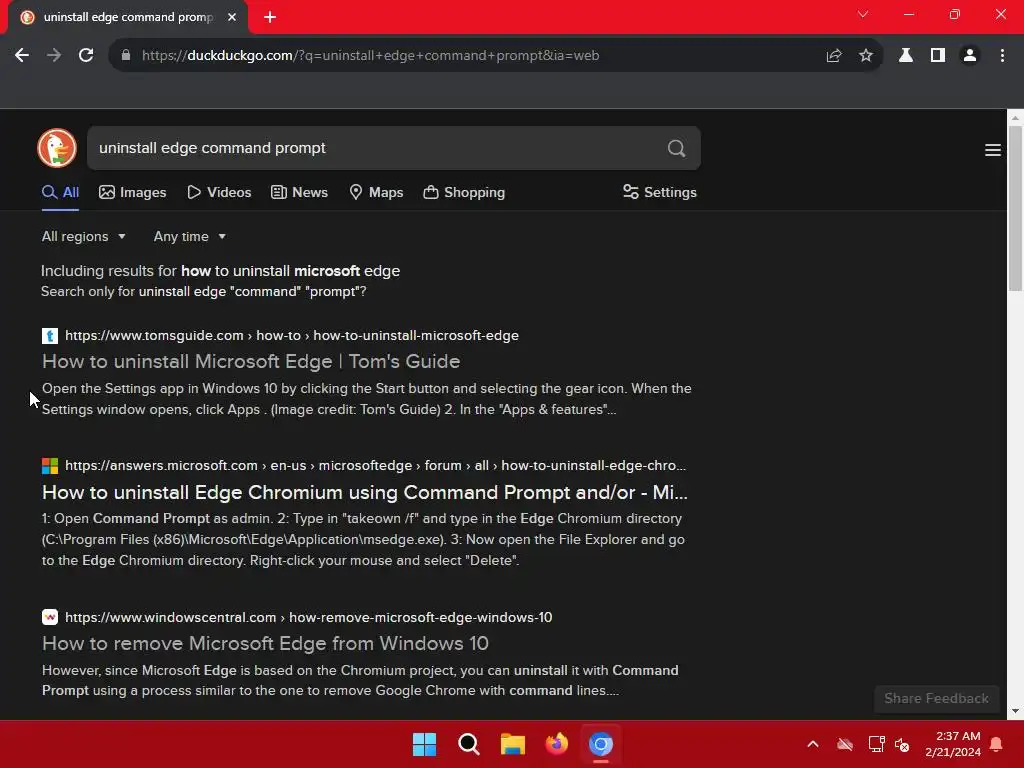Switch to the Images tab

click(x=133, y=193)
